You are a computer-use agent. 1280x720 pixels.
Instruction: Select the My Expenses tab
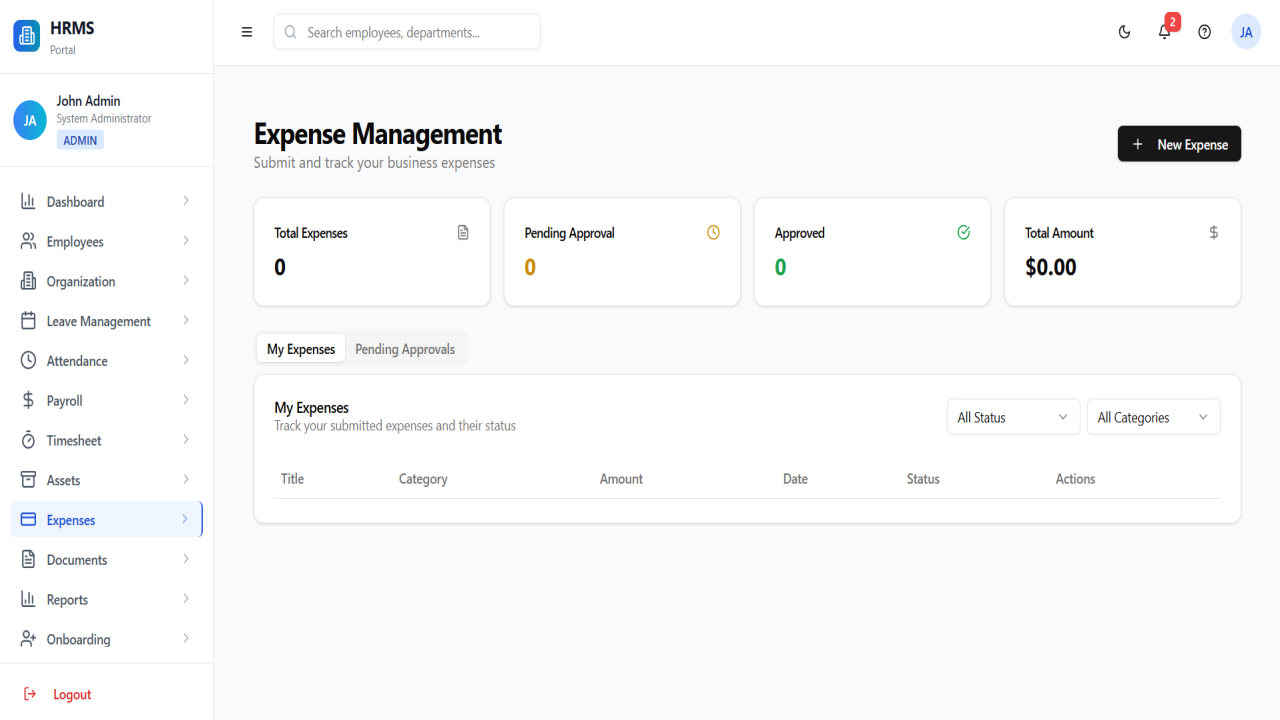301,349
